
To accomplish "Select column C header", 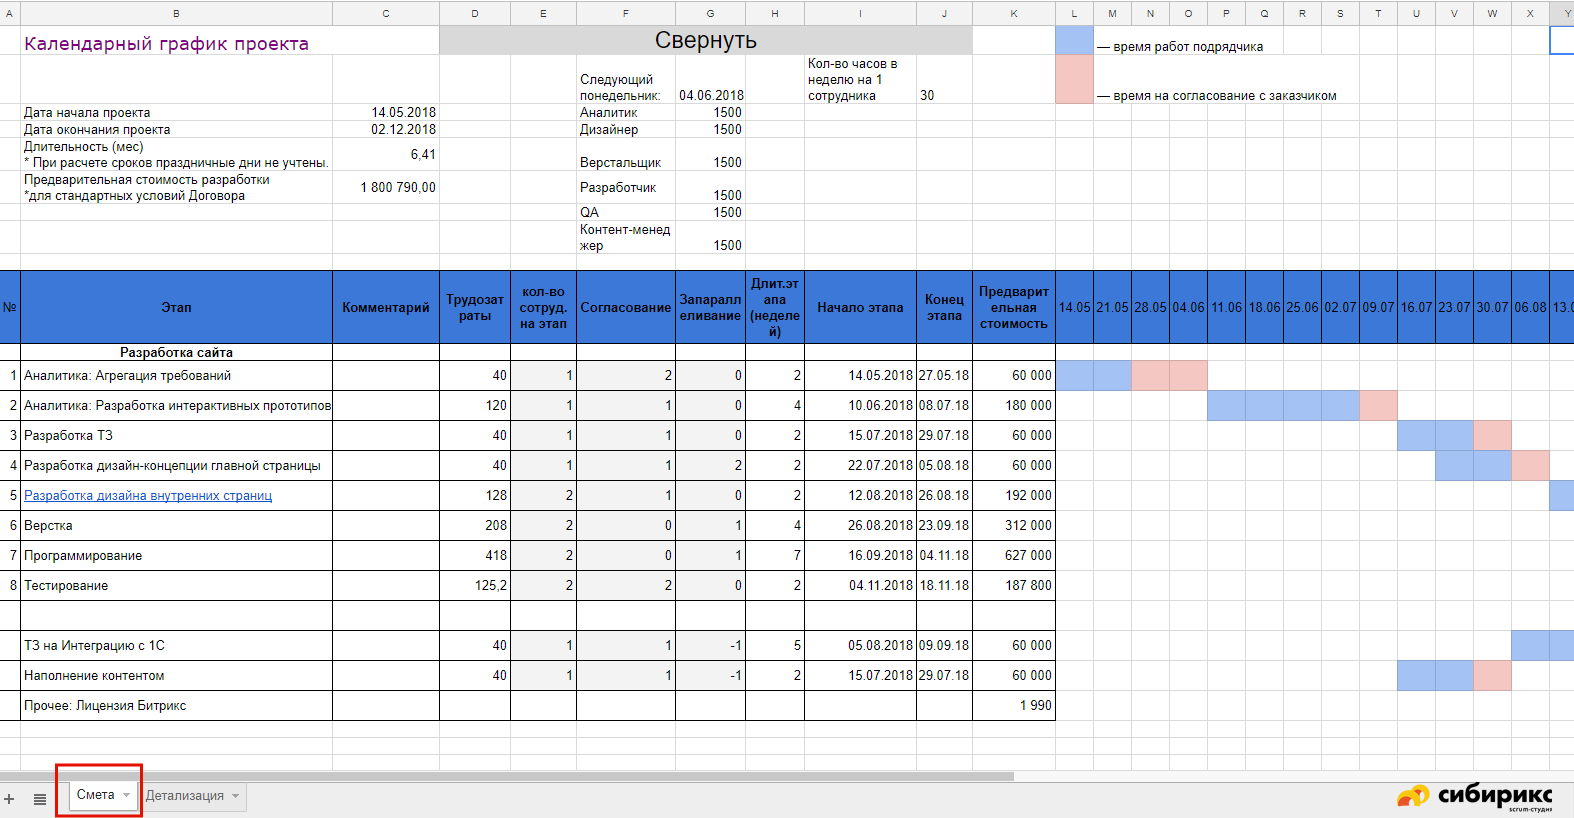I will pyautogui.click(x=386, y=13).
